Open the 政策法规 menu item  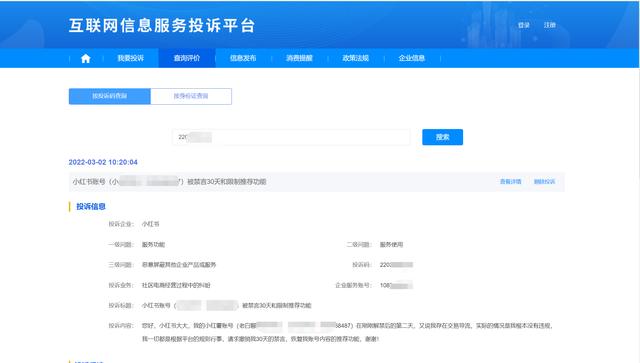tap(356, 58)
